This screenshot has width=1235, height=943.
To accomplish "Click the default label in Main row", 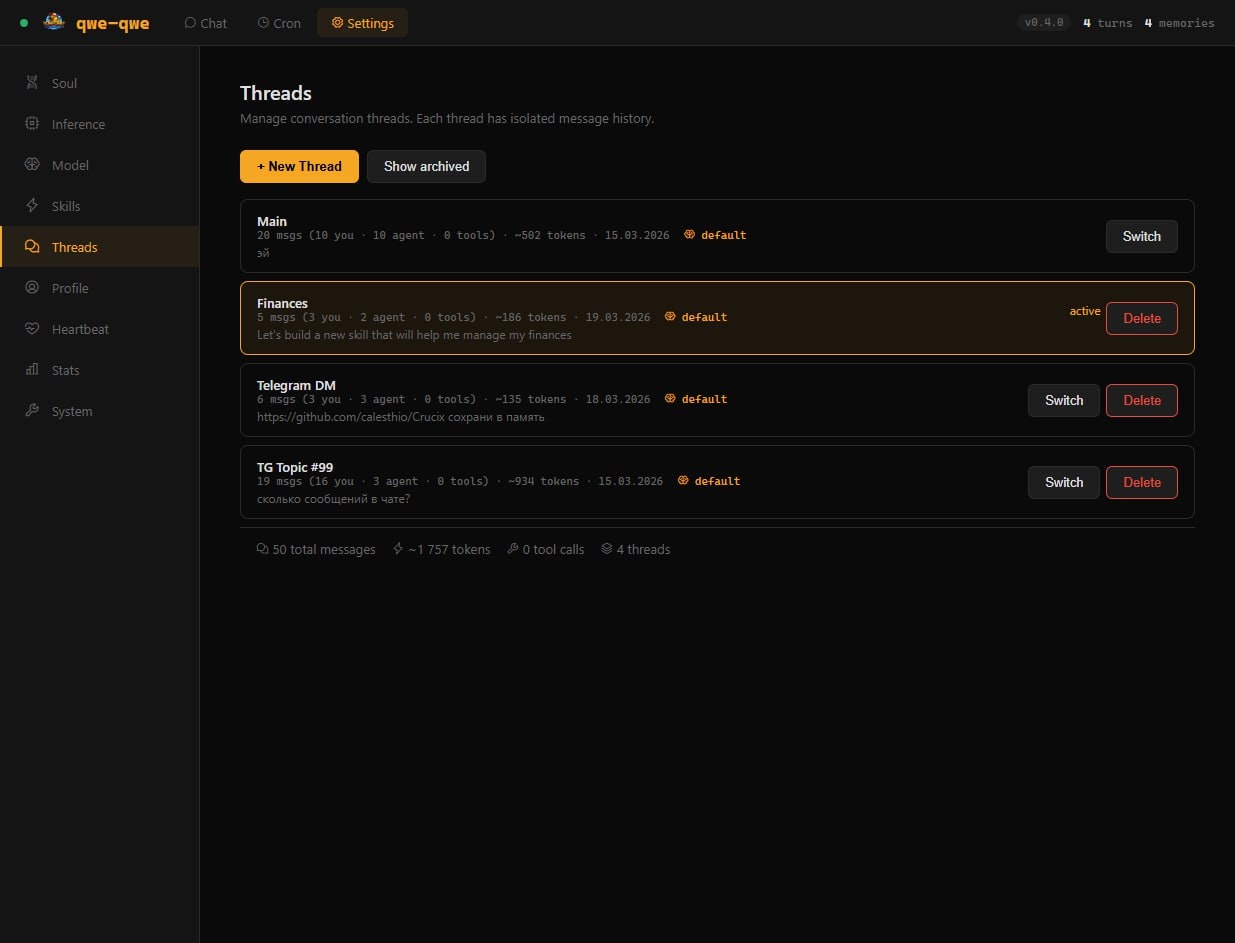I will (724, 235).
